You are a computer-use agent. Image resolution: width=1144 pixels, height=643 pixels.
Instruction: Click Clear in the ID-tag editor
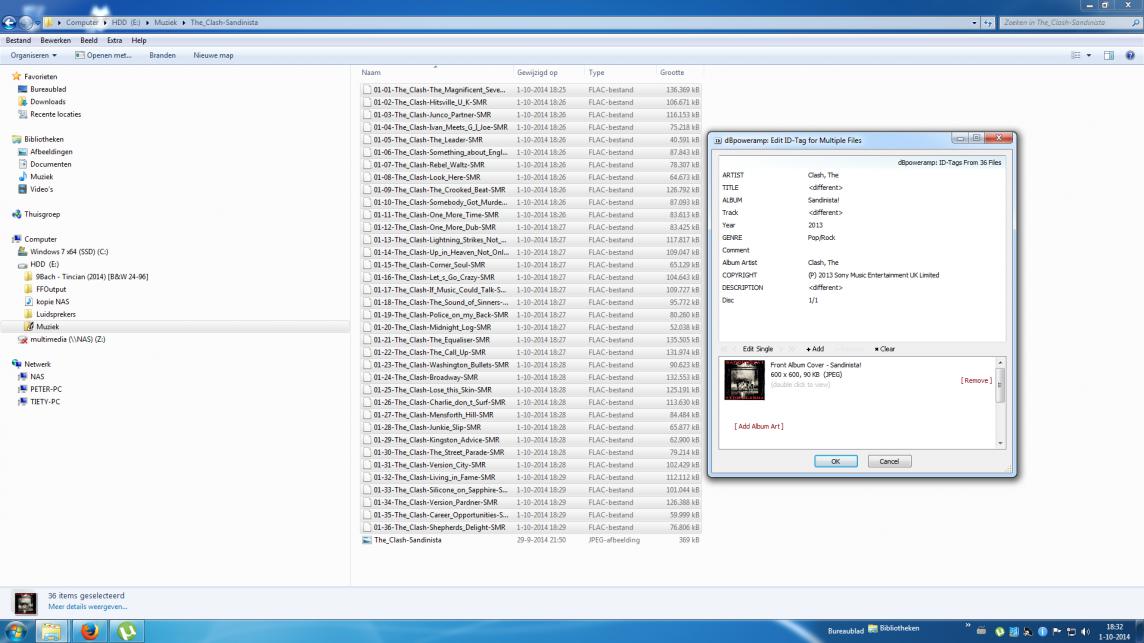[x=885, y=349]
